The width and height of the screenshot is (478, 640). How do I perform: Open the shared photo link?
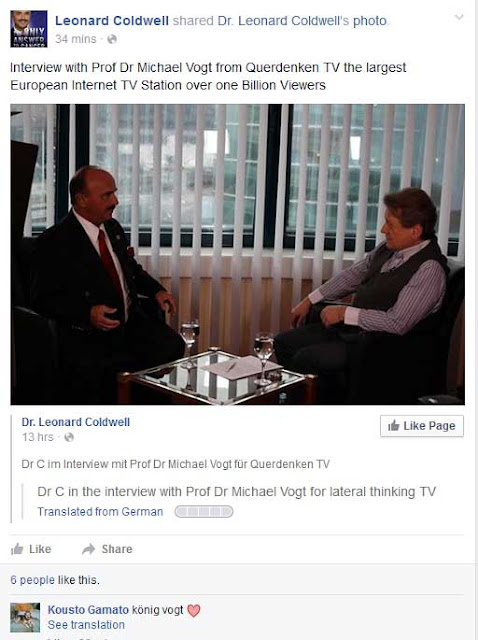369,21
